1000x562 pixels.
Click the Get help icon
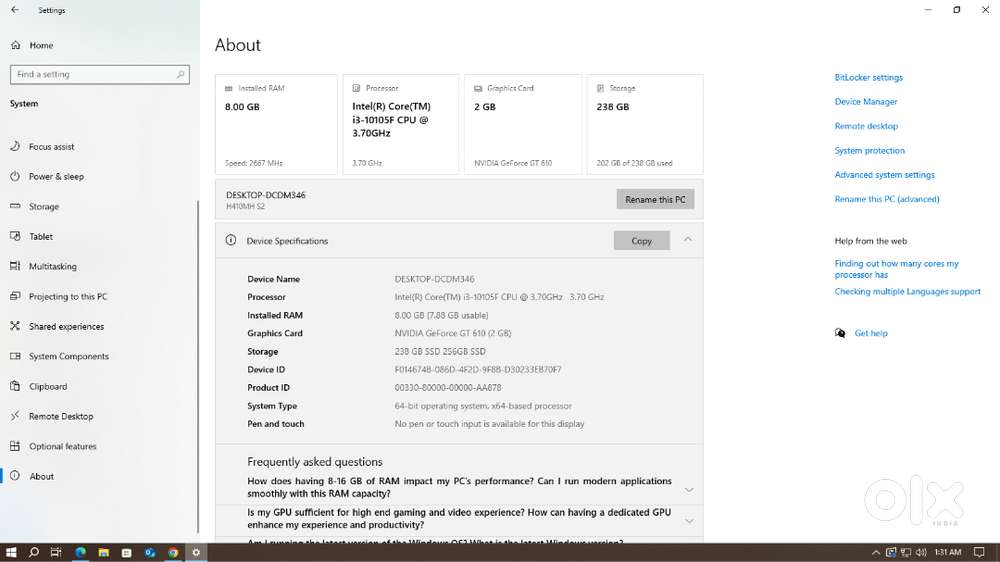(x=840, y=334)
